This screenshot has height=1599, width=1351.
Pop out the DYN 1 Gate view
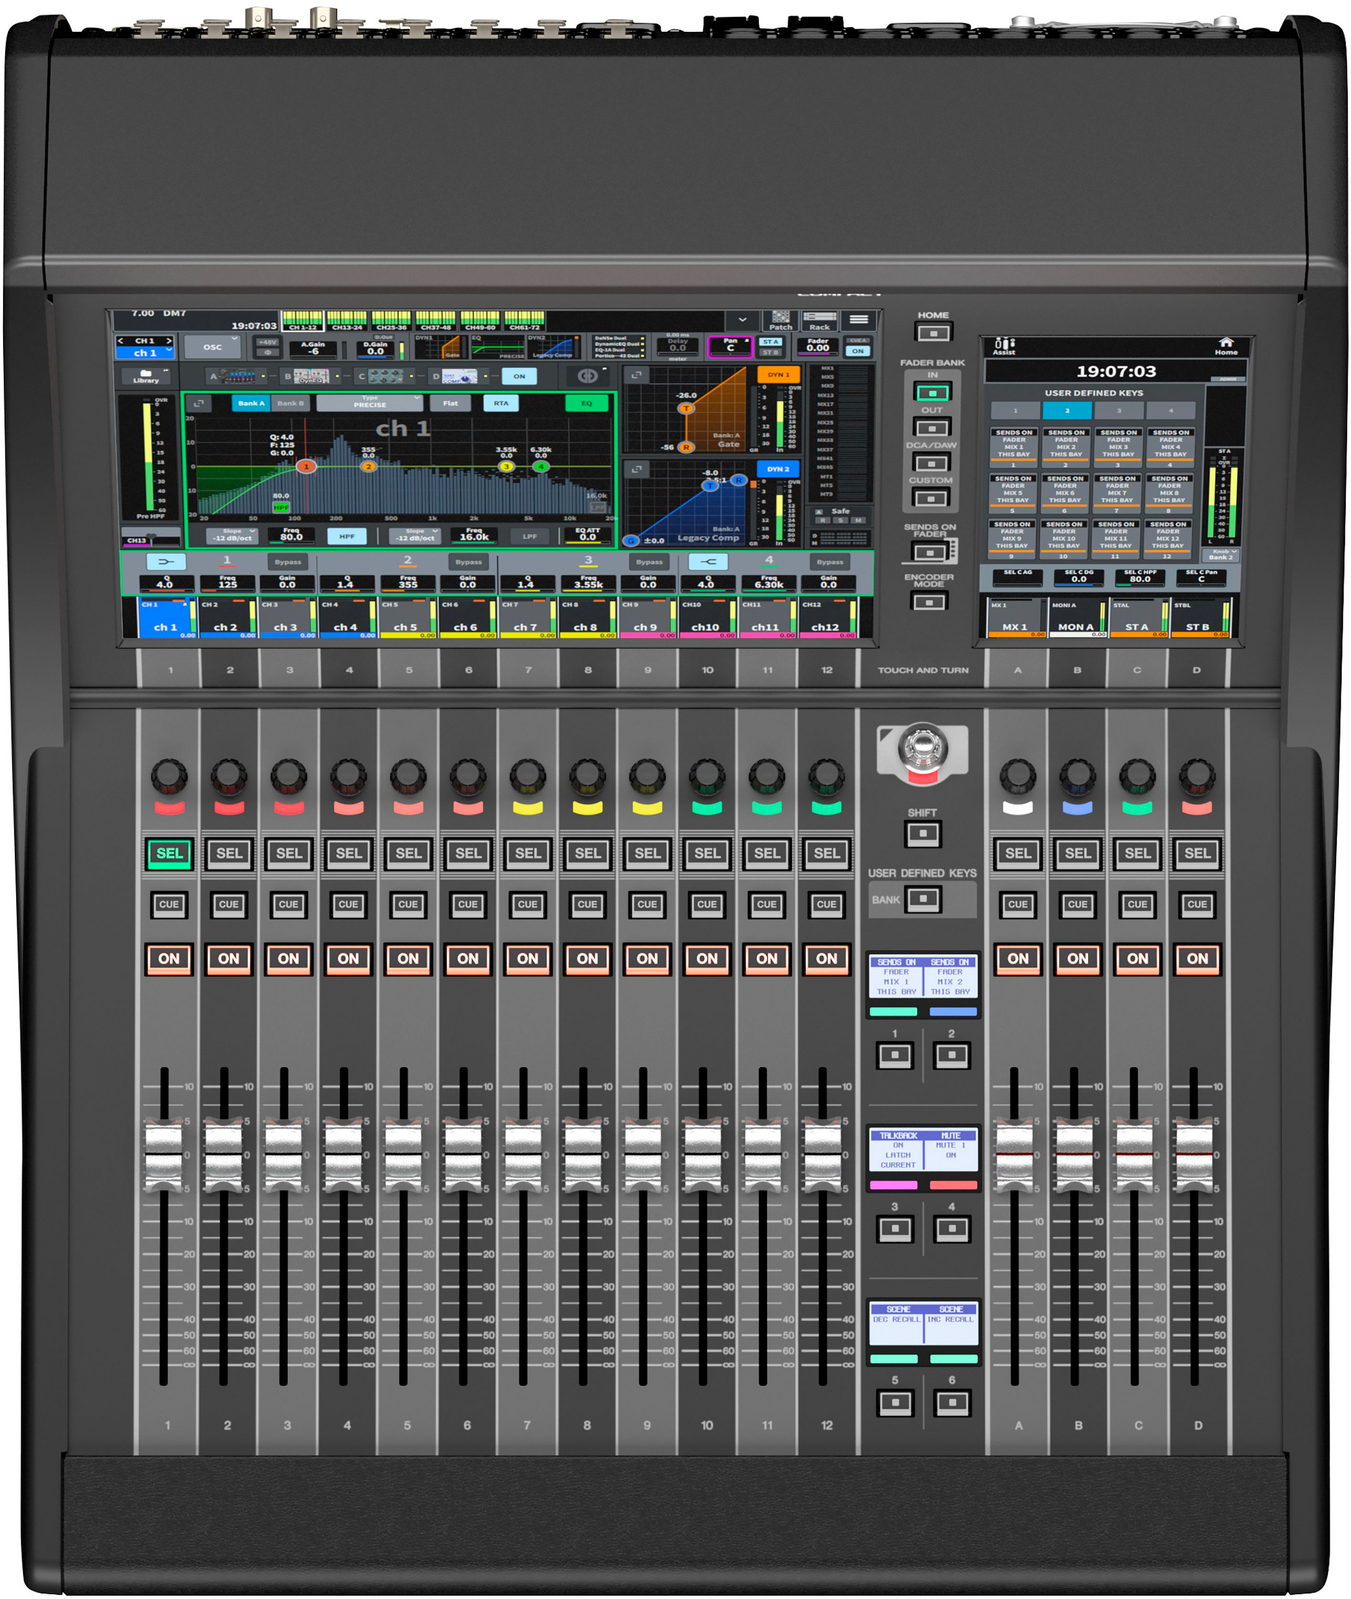(x=636, y=375)
